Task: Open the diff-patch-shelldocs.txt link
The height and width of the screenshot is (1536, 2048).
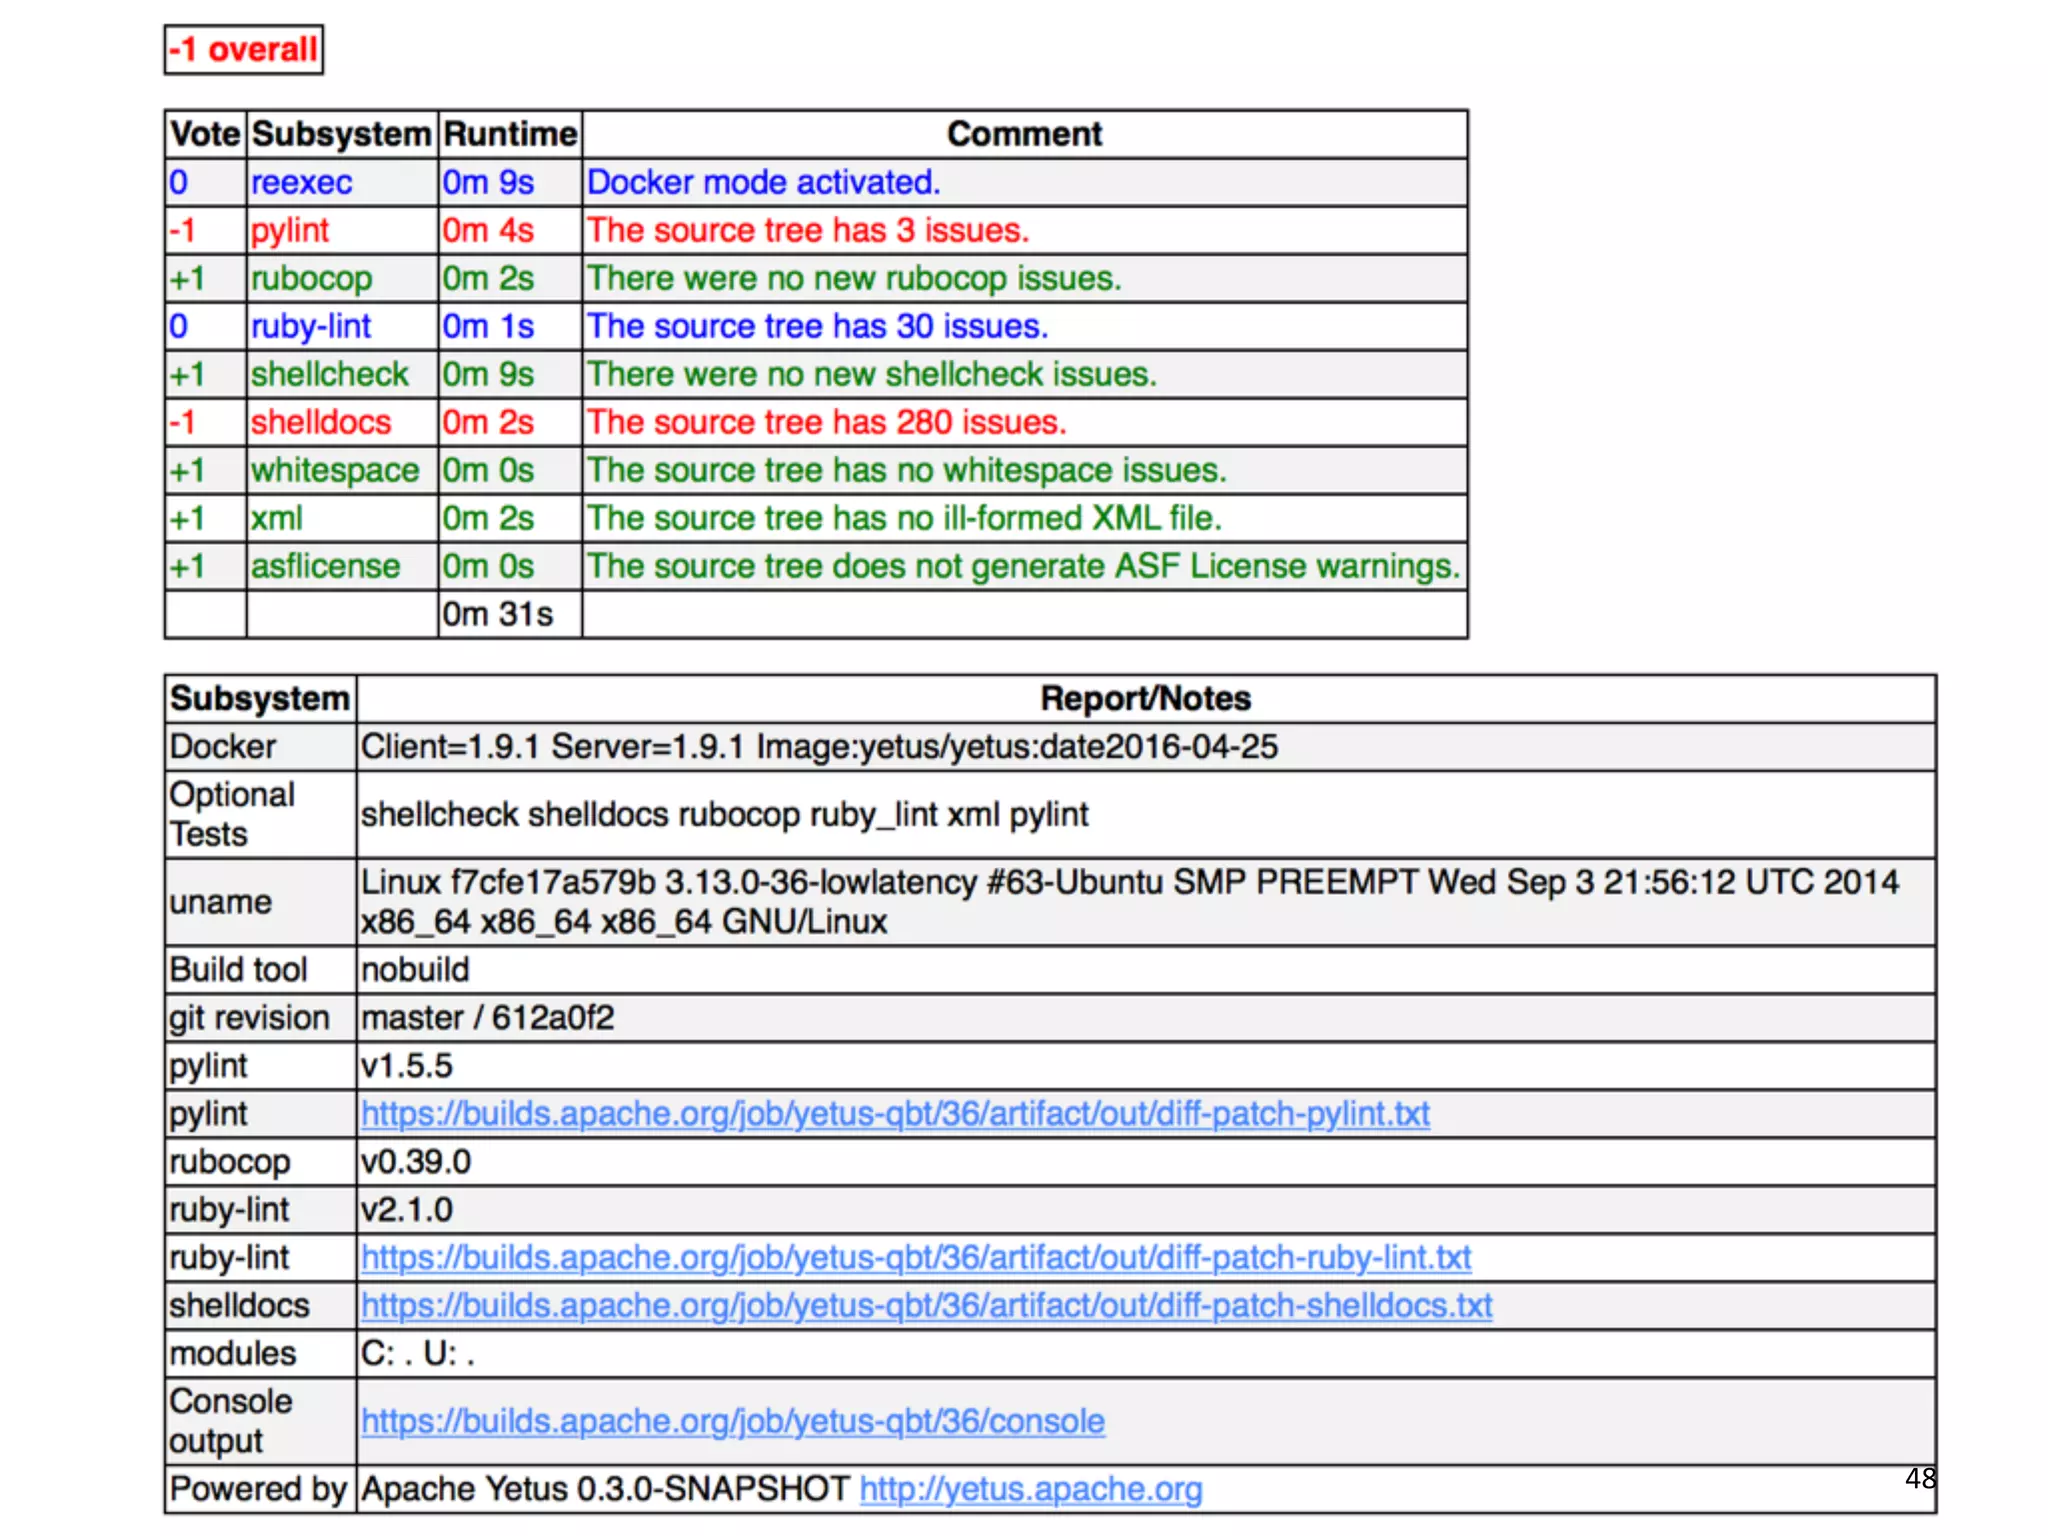Action: [x=927, y=1306]
